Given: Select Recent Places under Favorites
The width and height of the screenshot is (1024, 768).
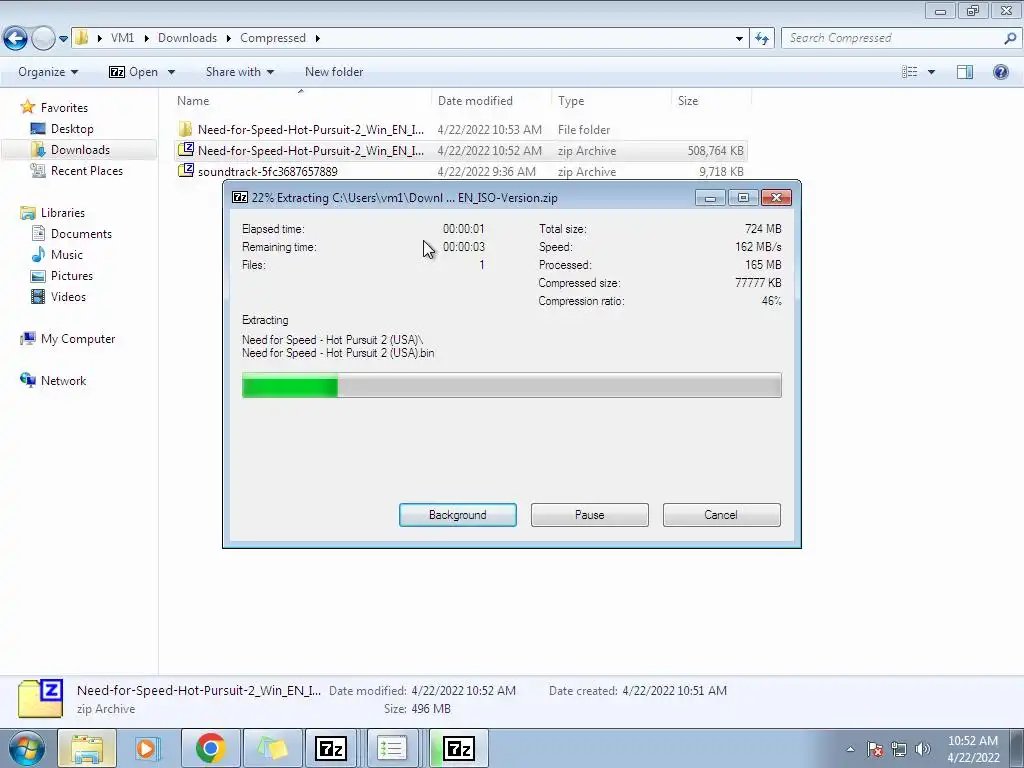Looking at the screenshot, I should point(87,170).
